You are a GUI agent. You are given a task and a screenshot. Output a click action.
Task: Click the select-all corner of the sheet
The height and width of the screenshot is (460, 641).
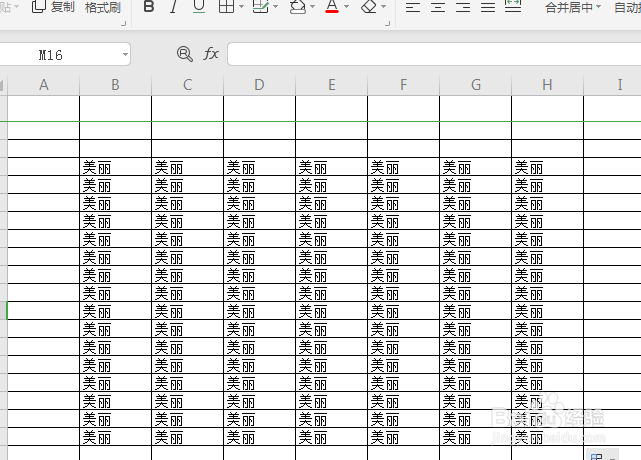point(3,85)
